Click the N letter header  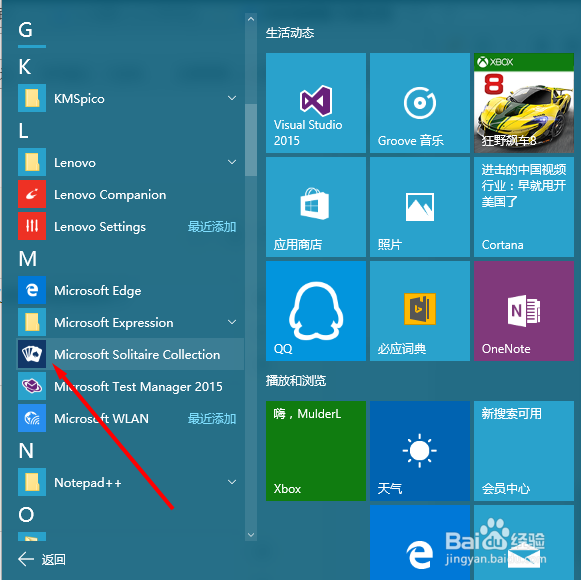[x=26, y=451]
